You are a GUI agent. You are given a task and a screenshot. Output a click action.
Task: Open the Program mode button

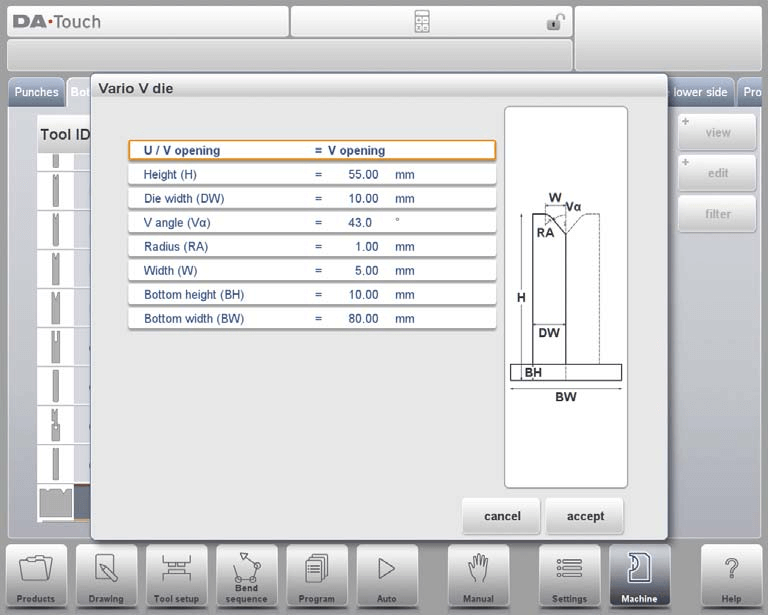click(x=317, y=576)
